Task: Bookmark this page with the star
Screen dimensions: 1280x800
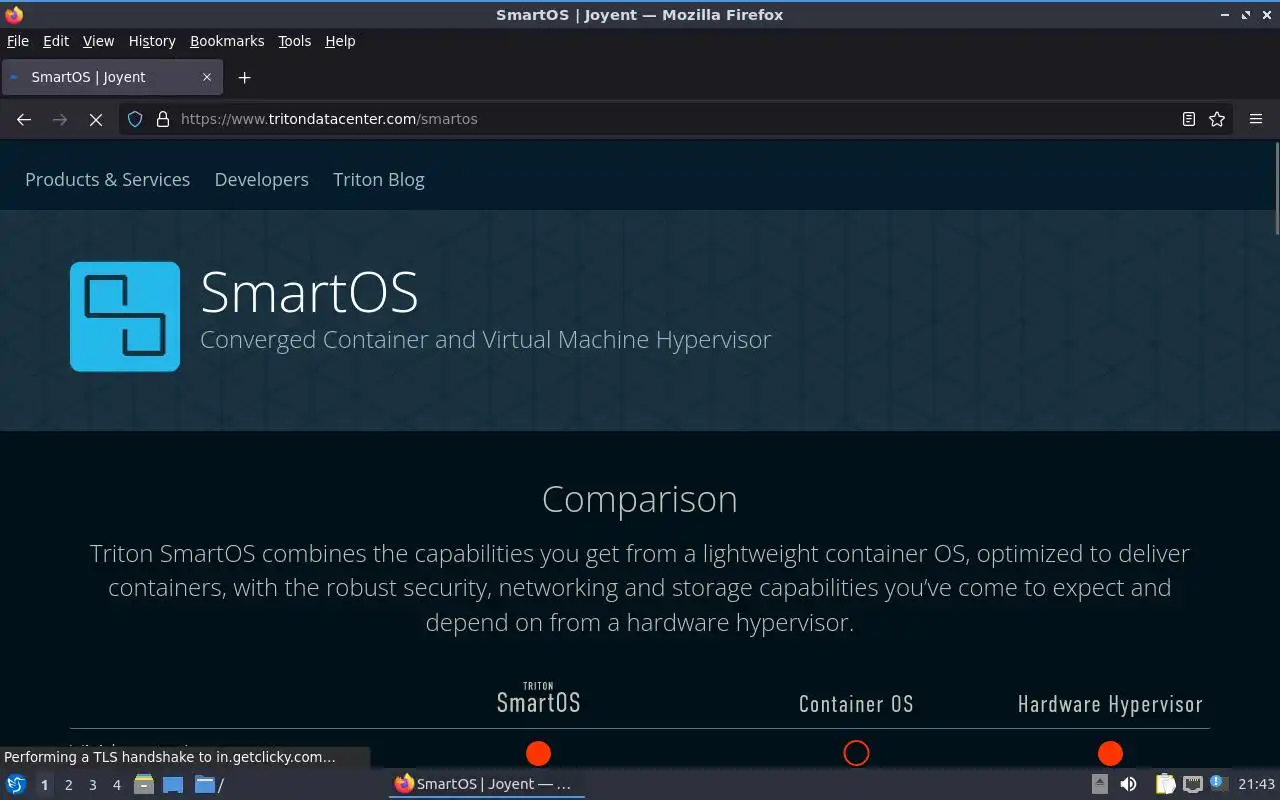Action: (x=1217, y=119)
